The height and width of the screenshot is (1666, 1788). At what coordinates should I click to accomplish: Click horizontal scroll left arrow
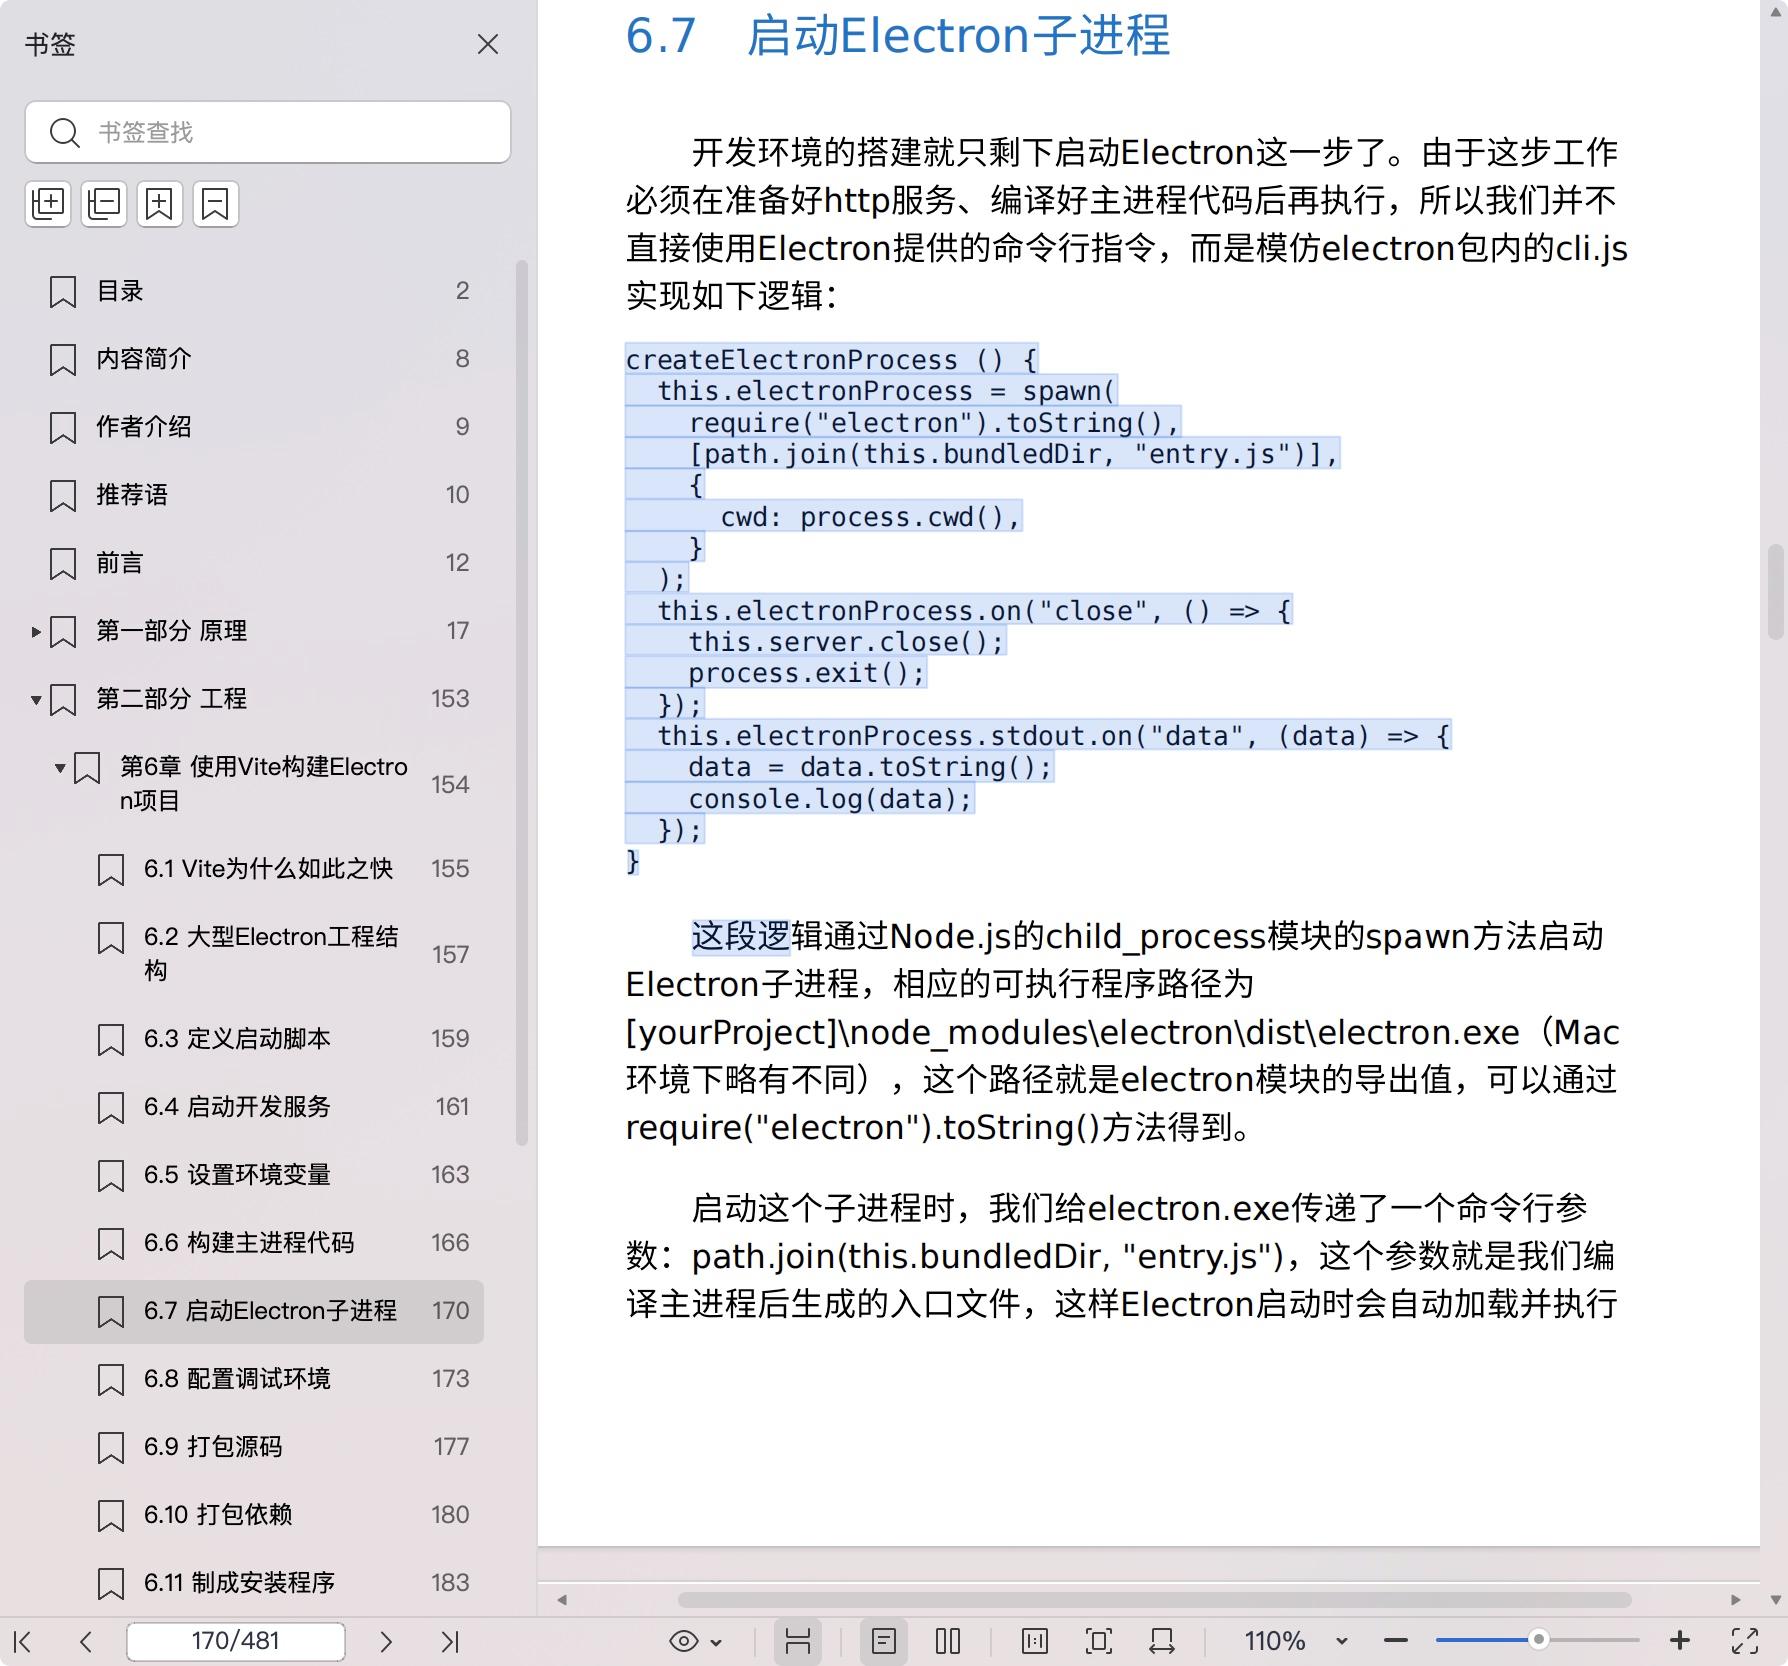click(562, 1599)
